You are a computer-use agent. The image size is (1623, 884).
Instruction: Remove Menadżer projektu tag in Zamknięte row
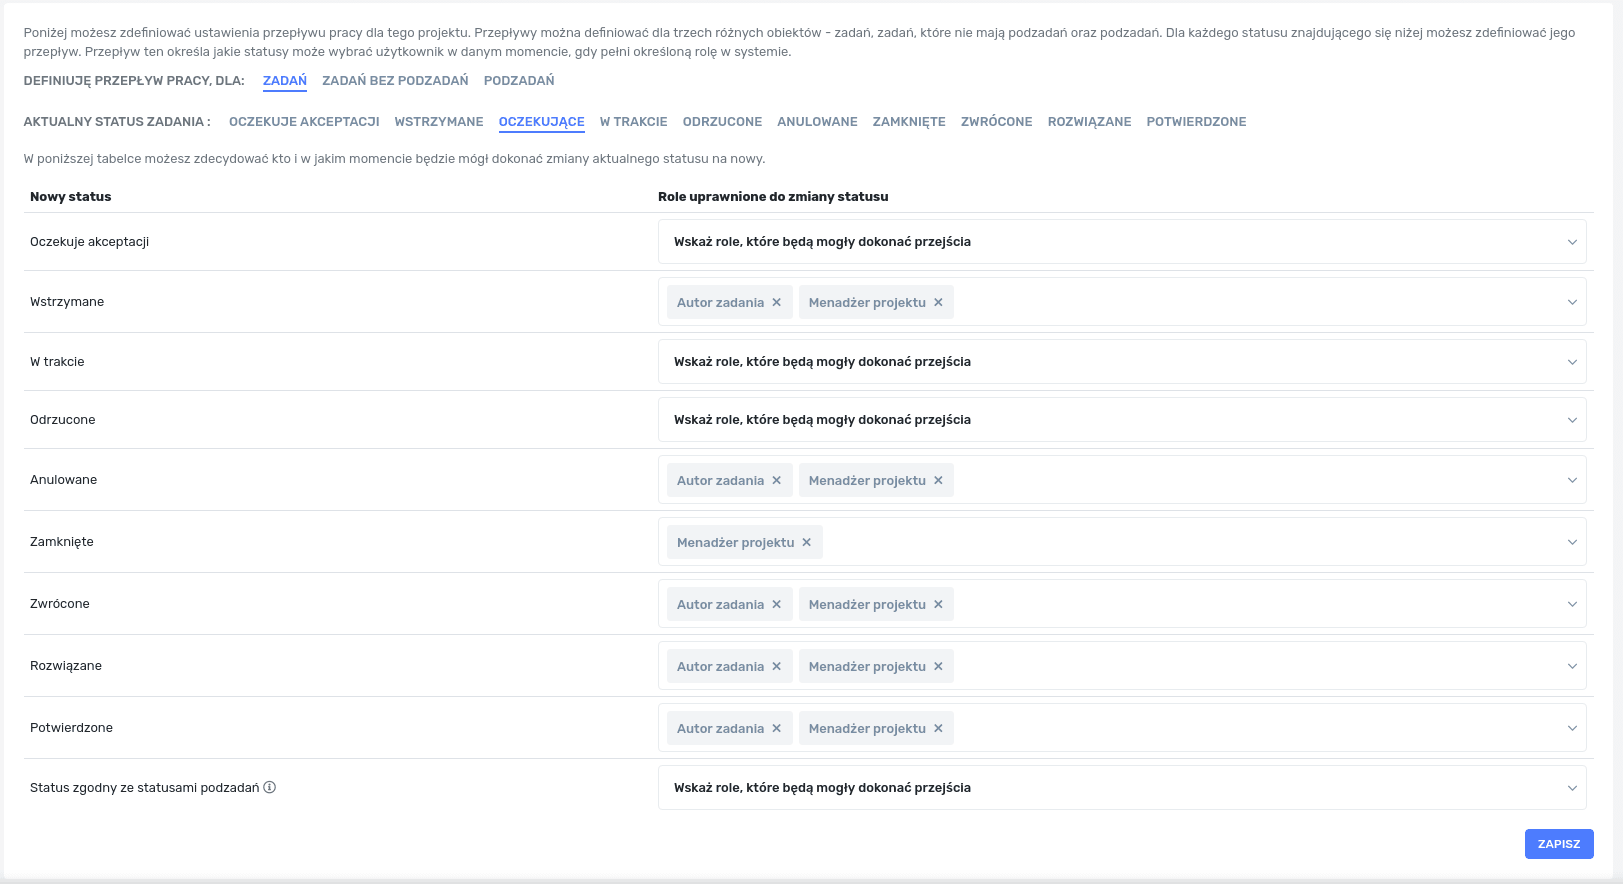point(807,542)
